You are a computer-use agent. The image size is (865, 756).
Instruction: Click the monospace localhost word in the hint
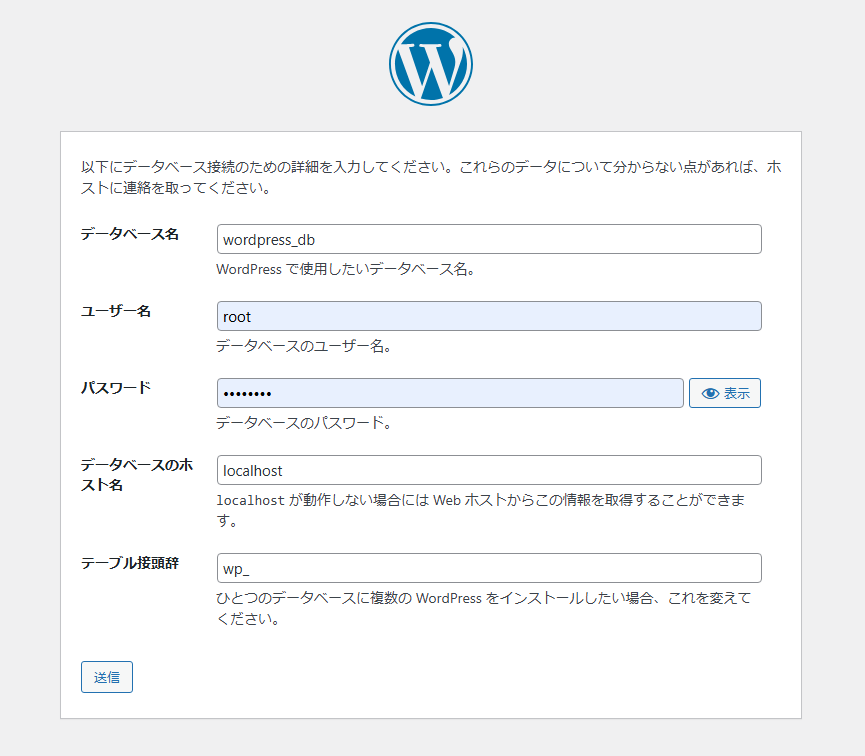251,500
